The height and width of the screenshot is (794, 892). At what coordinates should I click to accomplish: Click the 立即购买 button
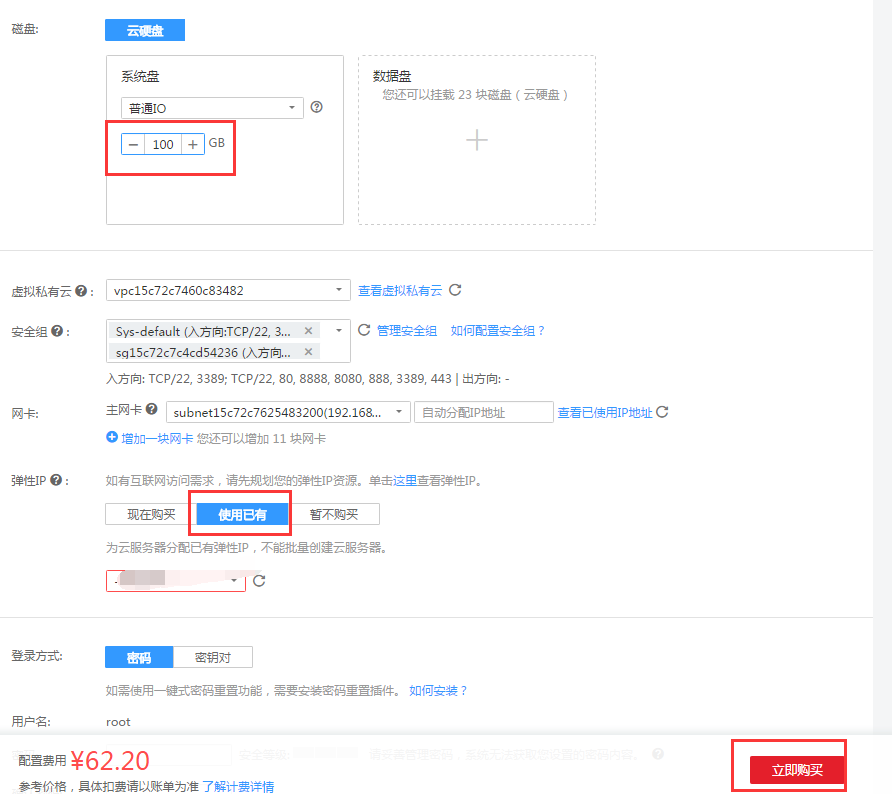[x=797, y=770]
